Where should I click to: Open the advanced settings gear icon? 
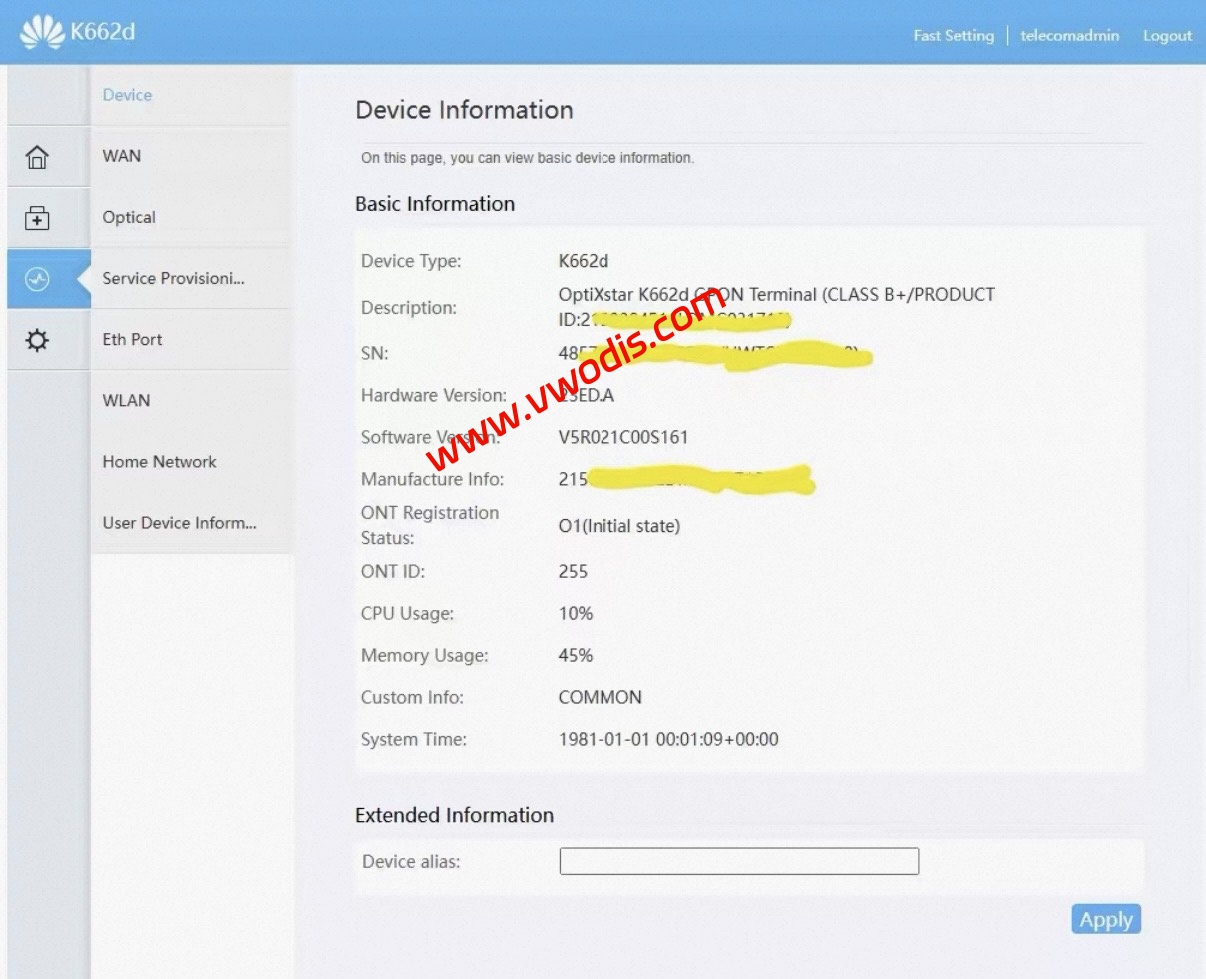(x=37, y=341)
